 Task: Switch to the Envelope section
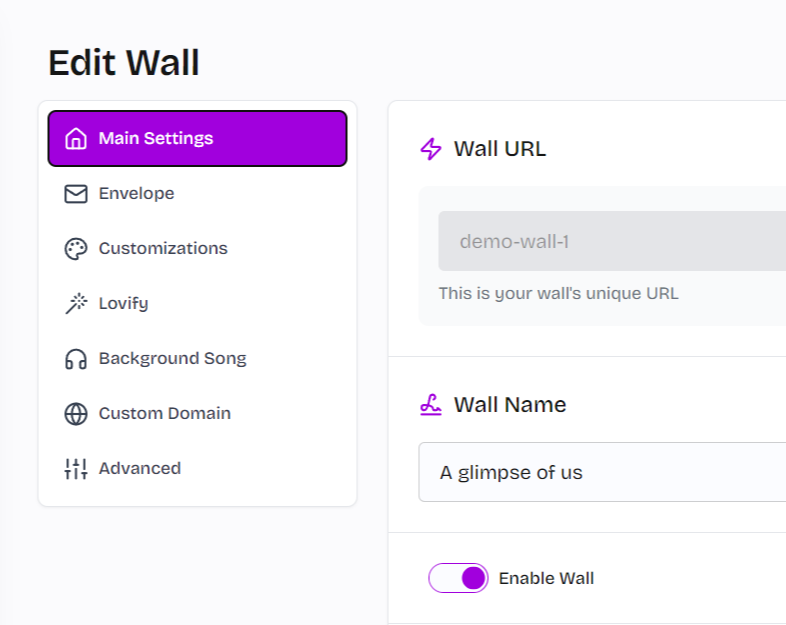click(136, 194)
